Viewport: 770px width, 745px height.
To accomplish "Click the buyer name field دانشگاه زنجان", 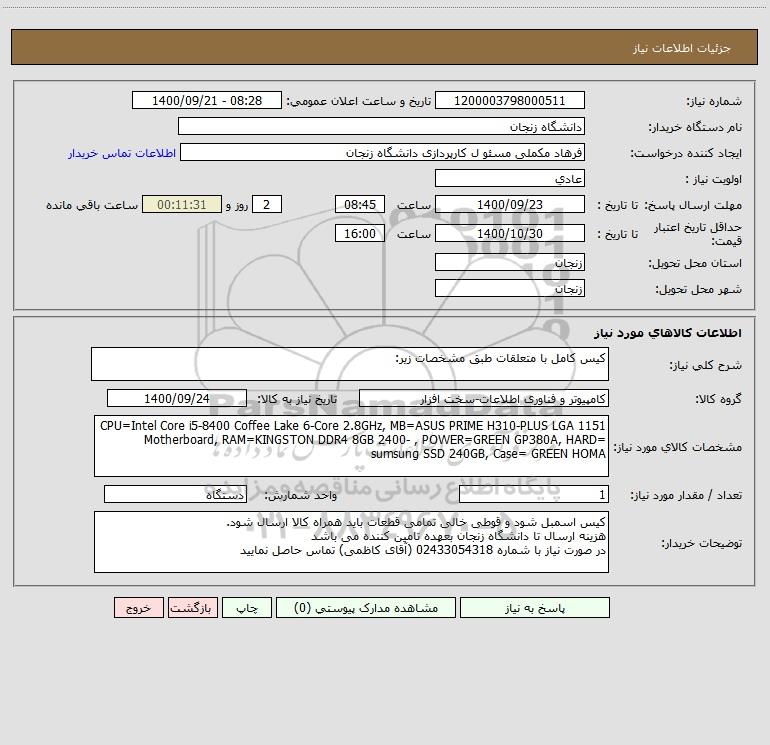I will pyautogui.click(x=381, y=126).
